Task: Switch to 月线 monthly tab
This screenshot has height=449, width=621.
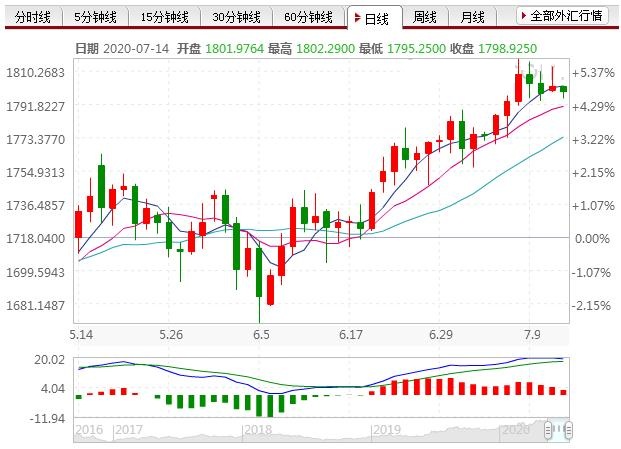Action: pyautogui.click(x=472, y=17)
